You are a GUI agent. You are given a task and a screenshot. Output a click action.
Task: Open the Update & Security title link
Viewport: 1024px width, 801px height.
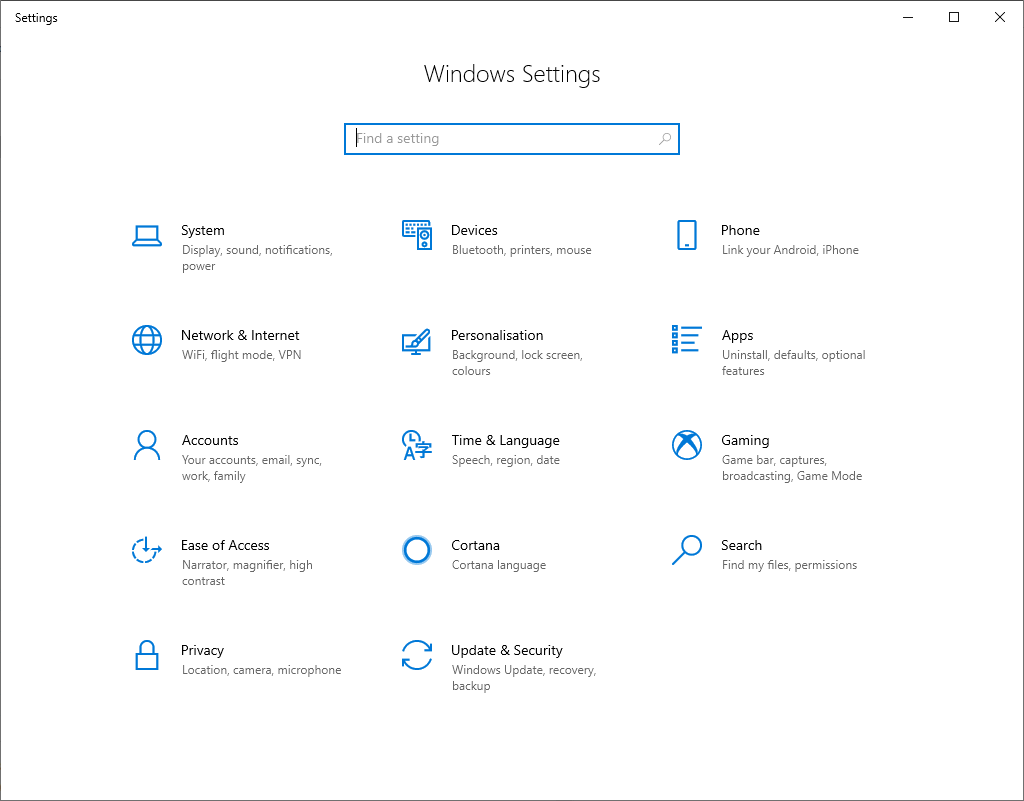point(507,651)
